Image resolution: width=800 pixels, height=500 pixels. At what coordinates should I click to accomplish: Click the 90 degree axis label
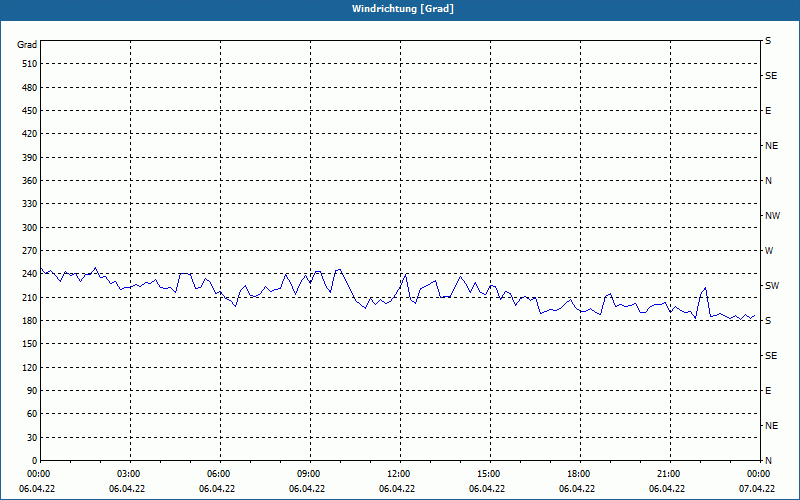tap(32, 391)
